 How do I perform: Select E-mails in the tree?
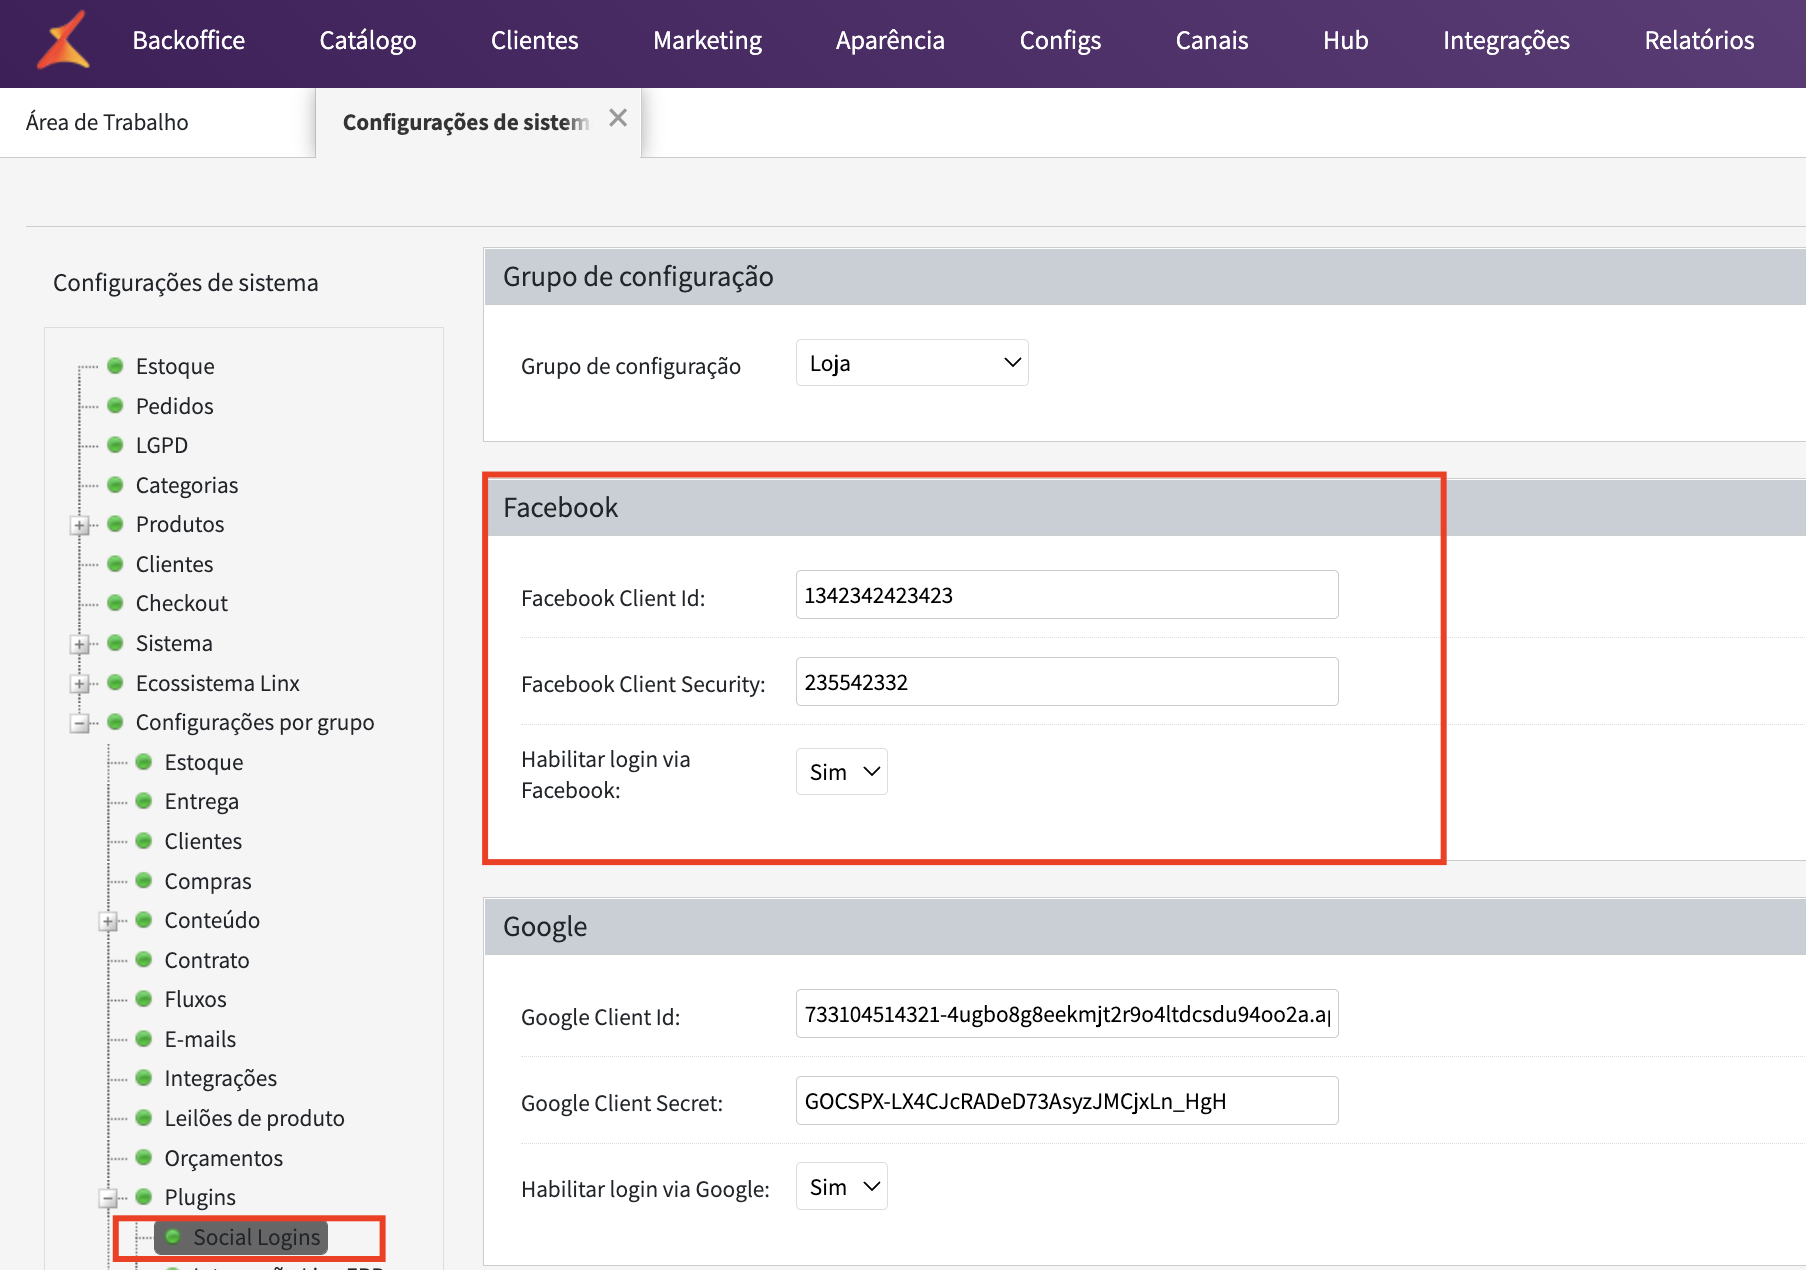coord(200,1039)
